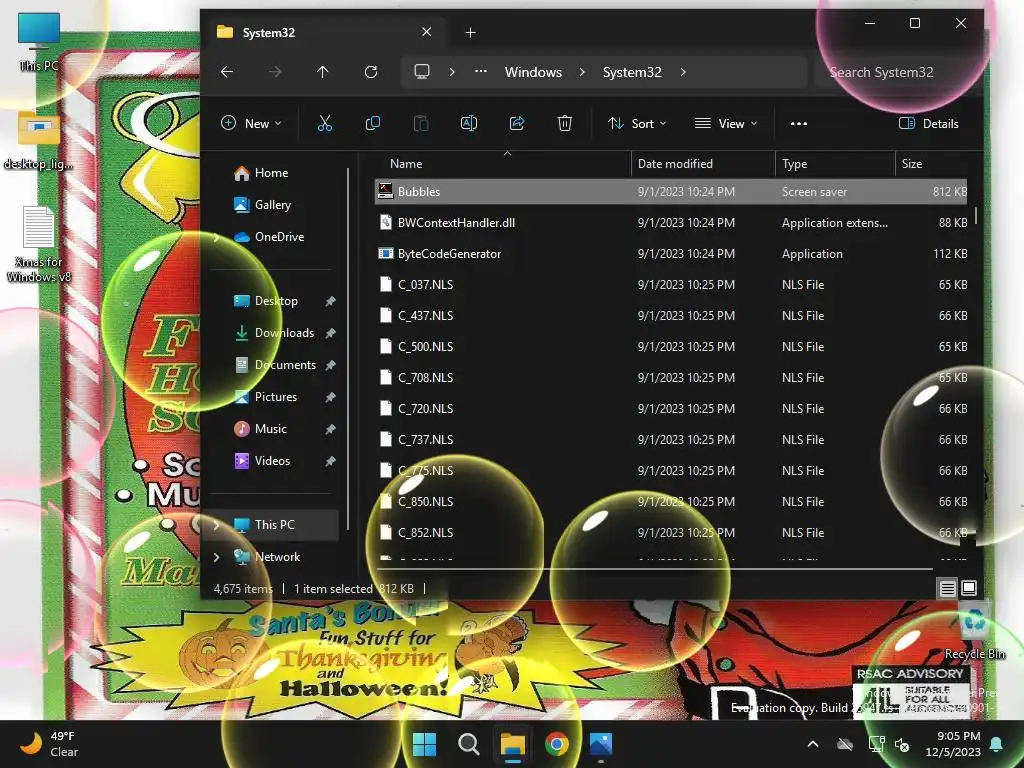
Task: Open Photos app from taskbar
Action: click(601, 744)
